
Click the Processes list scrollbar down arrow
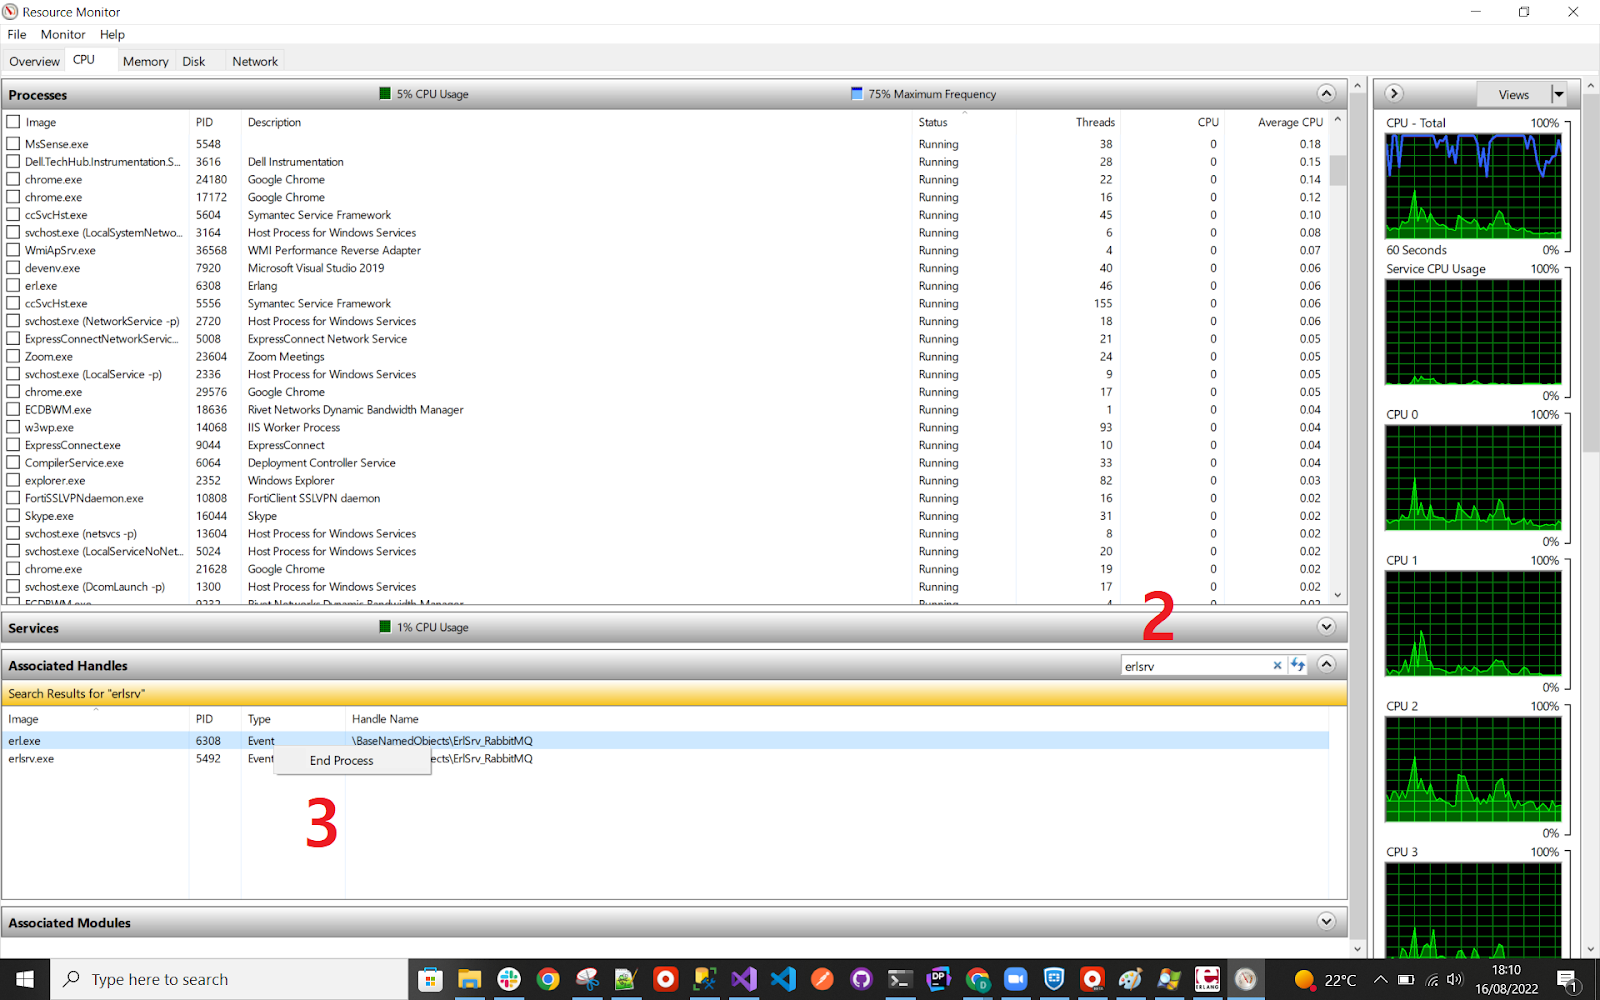[1338, 595]
